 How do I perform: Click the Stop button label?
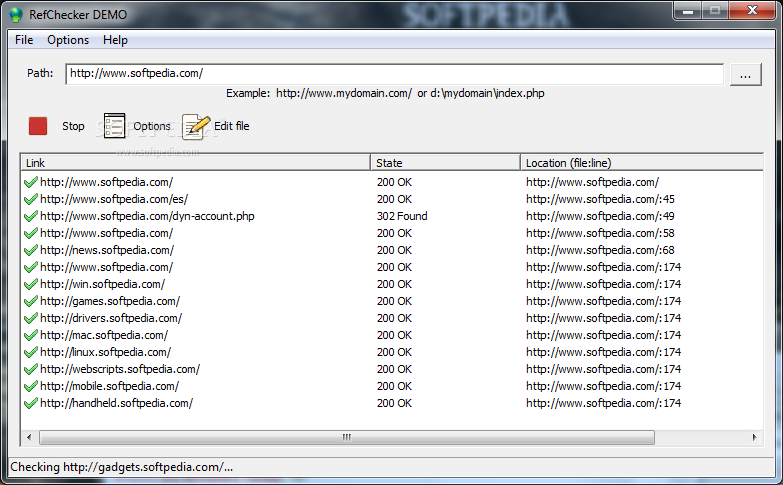point(73,126)
